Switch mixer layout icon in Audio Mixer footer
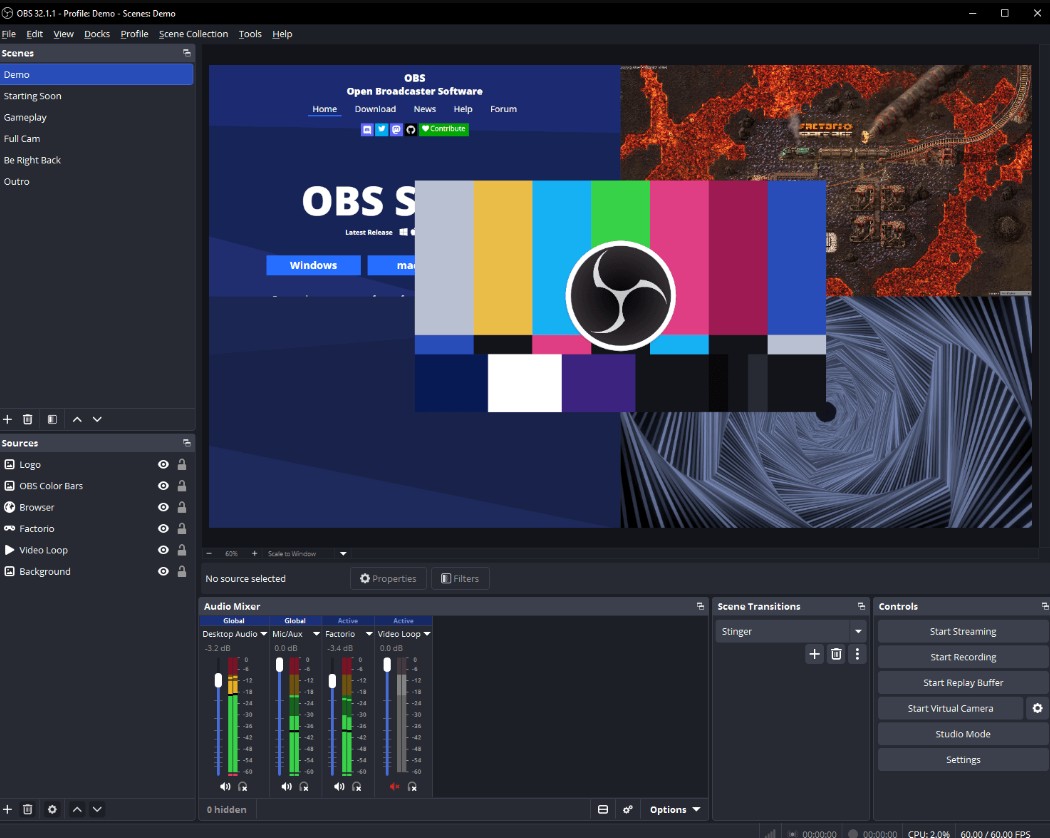The image size is (1050, 838). pos(603,809)
